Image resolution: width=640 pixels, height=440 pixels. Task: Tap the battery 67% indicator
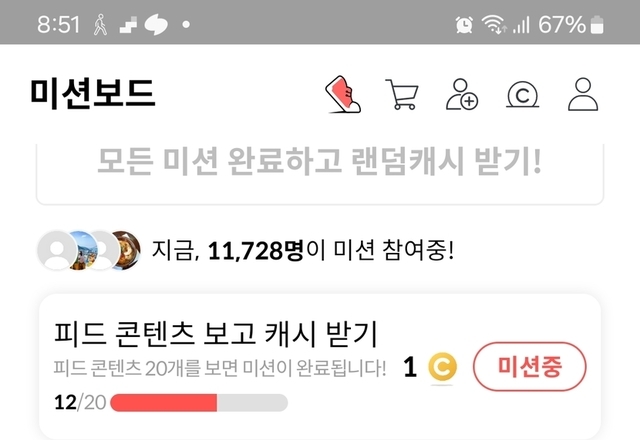[x=571, y=24]
